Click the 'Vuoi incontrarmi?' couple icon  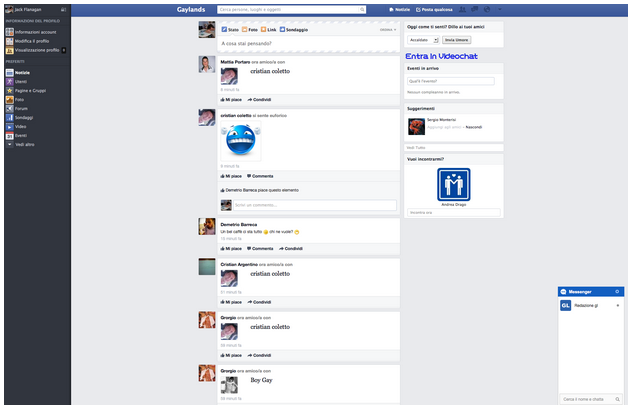[453, 184]
